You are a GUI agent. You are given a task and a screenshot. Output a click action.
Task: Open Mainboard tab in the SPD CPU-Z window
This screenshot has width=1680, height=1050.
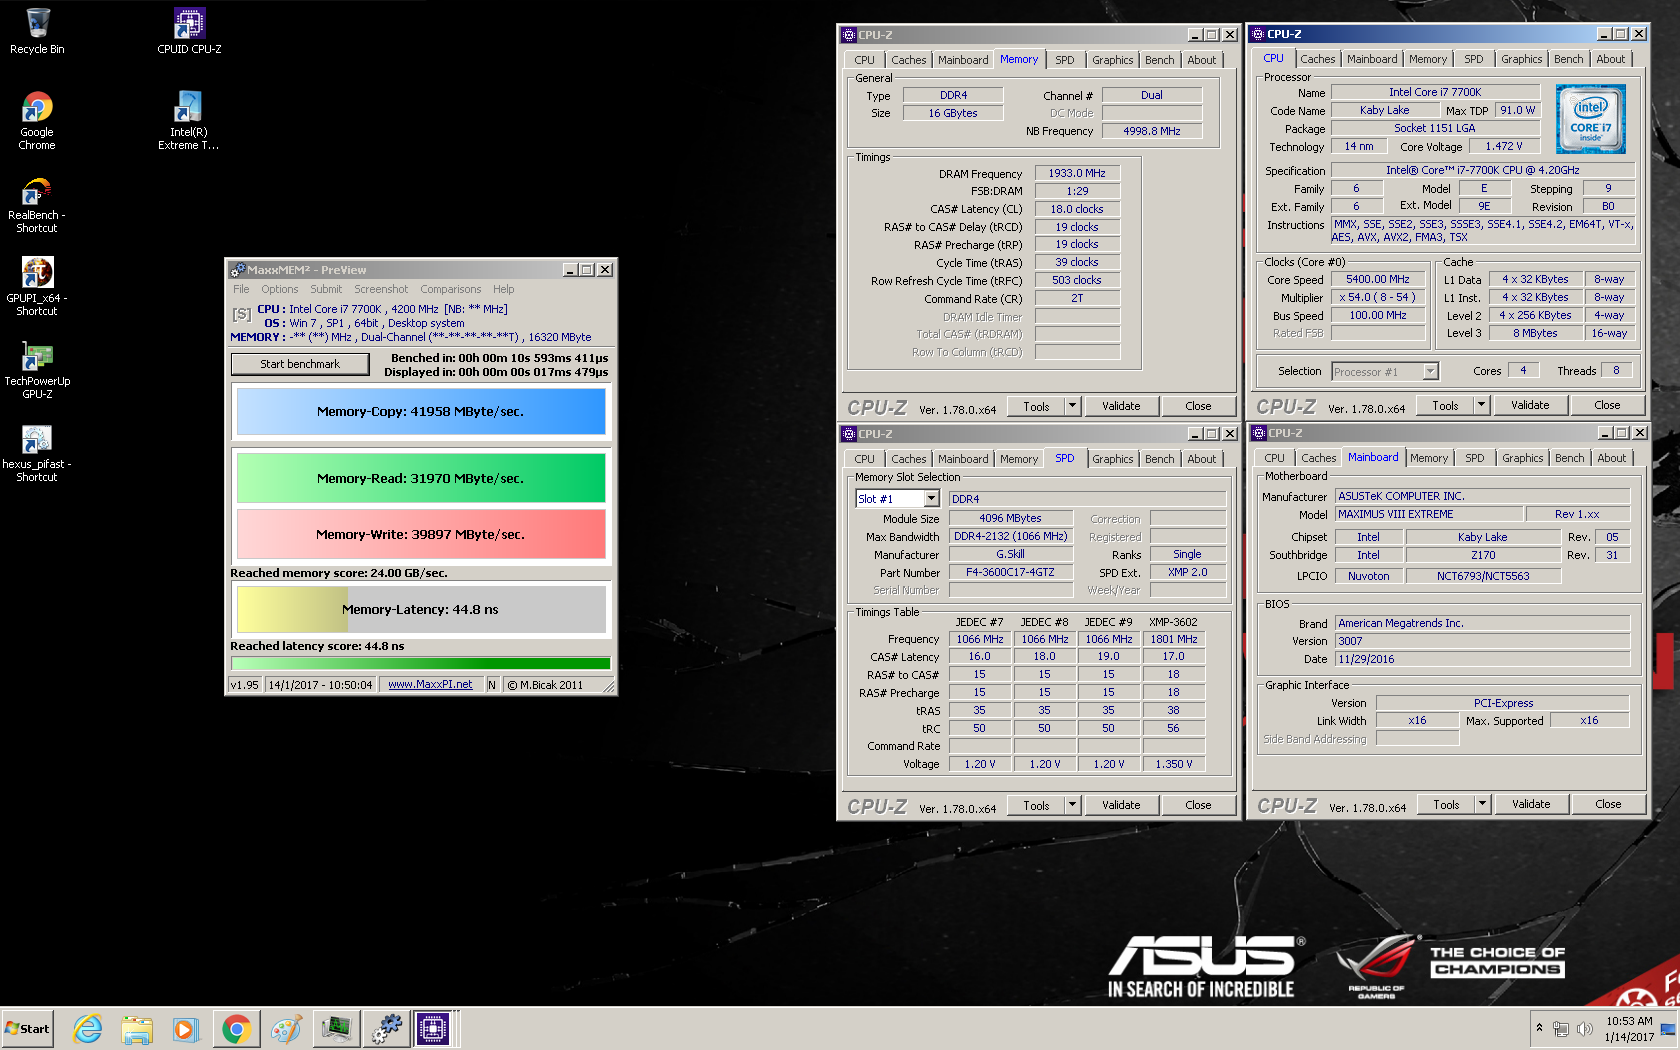(x=963, y=459)
